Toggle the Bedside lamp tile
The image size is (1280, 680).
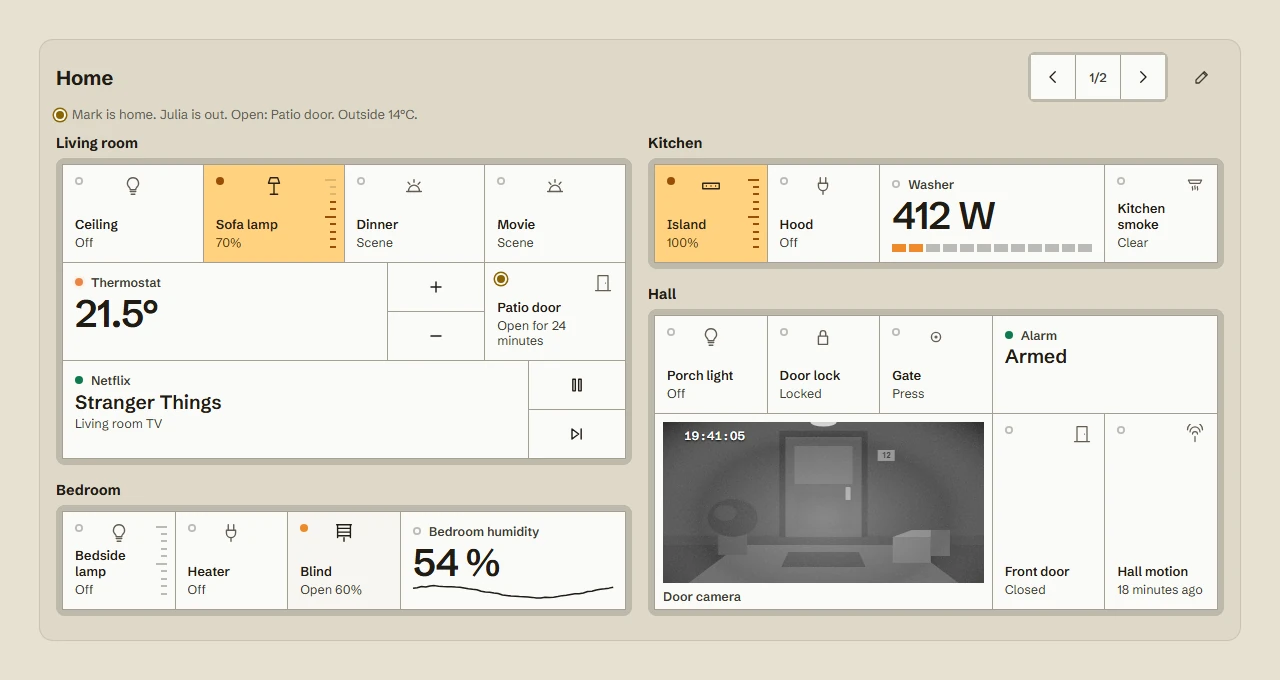[119, 560]
